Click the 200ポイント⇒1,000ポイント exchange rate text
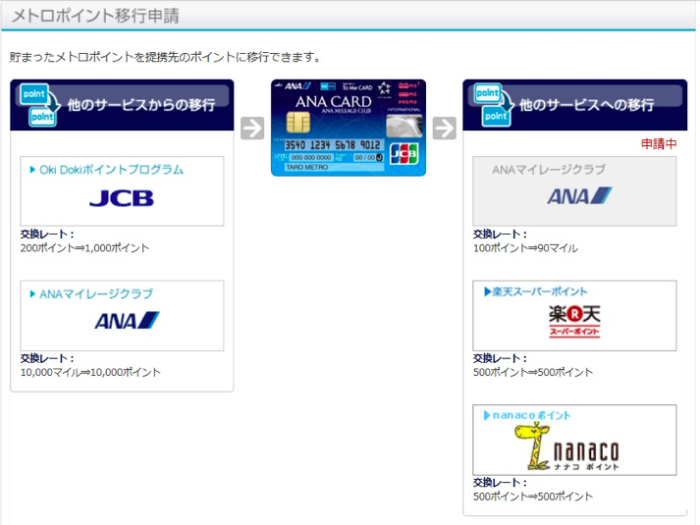The image size is (700, 525). (x=85, y=247)
